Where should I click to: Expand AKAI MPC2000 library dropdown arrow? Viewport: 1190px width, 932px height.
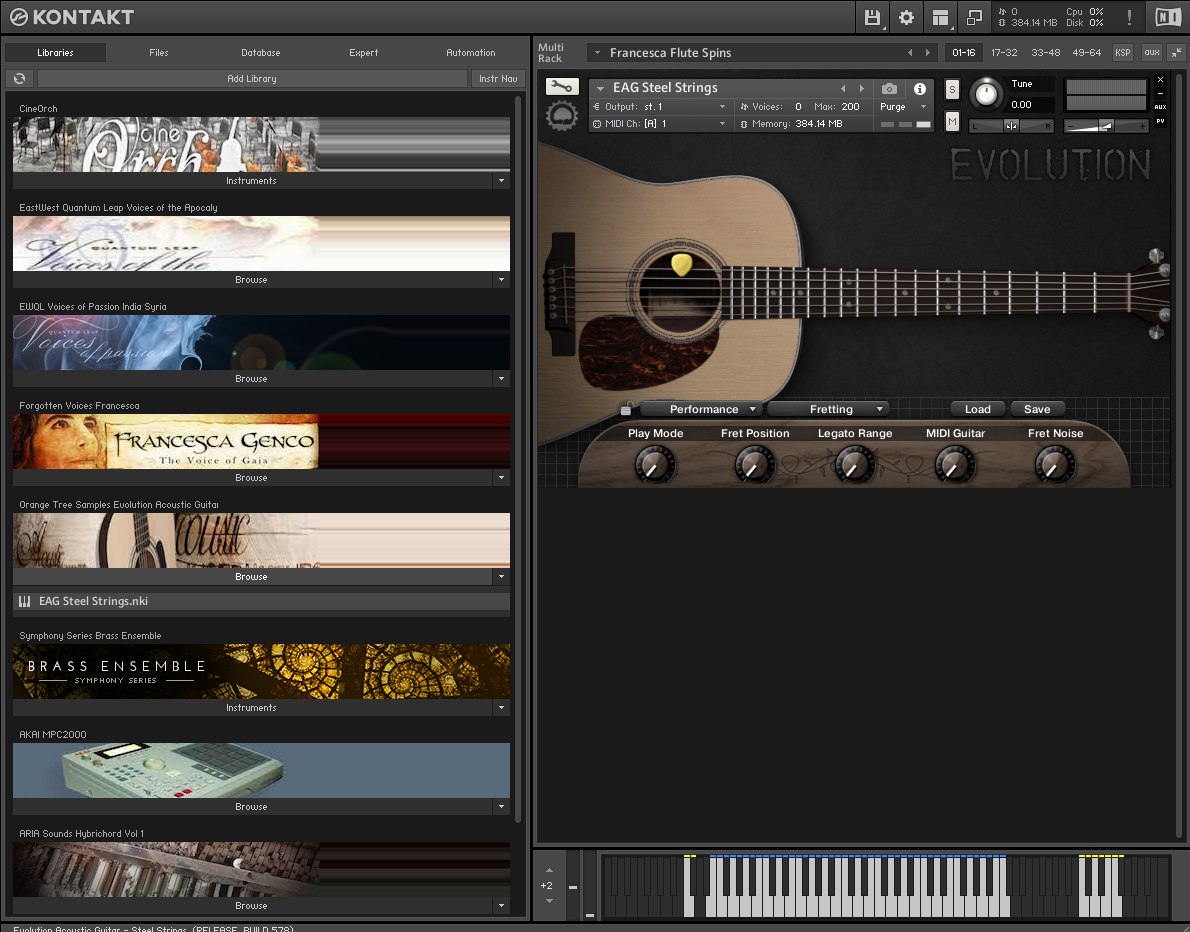501,807
